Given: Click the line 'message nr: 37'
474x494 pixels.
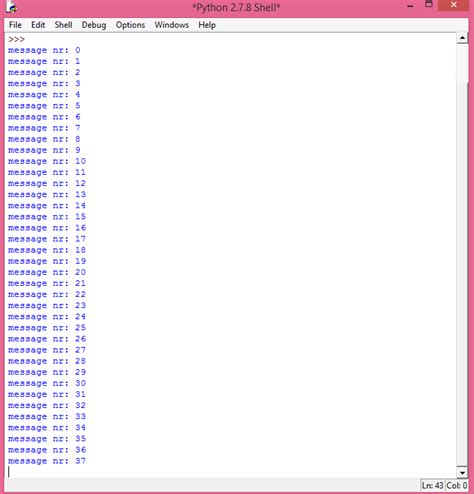Looking at the screenshot, I should [x=47, y=461].
